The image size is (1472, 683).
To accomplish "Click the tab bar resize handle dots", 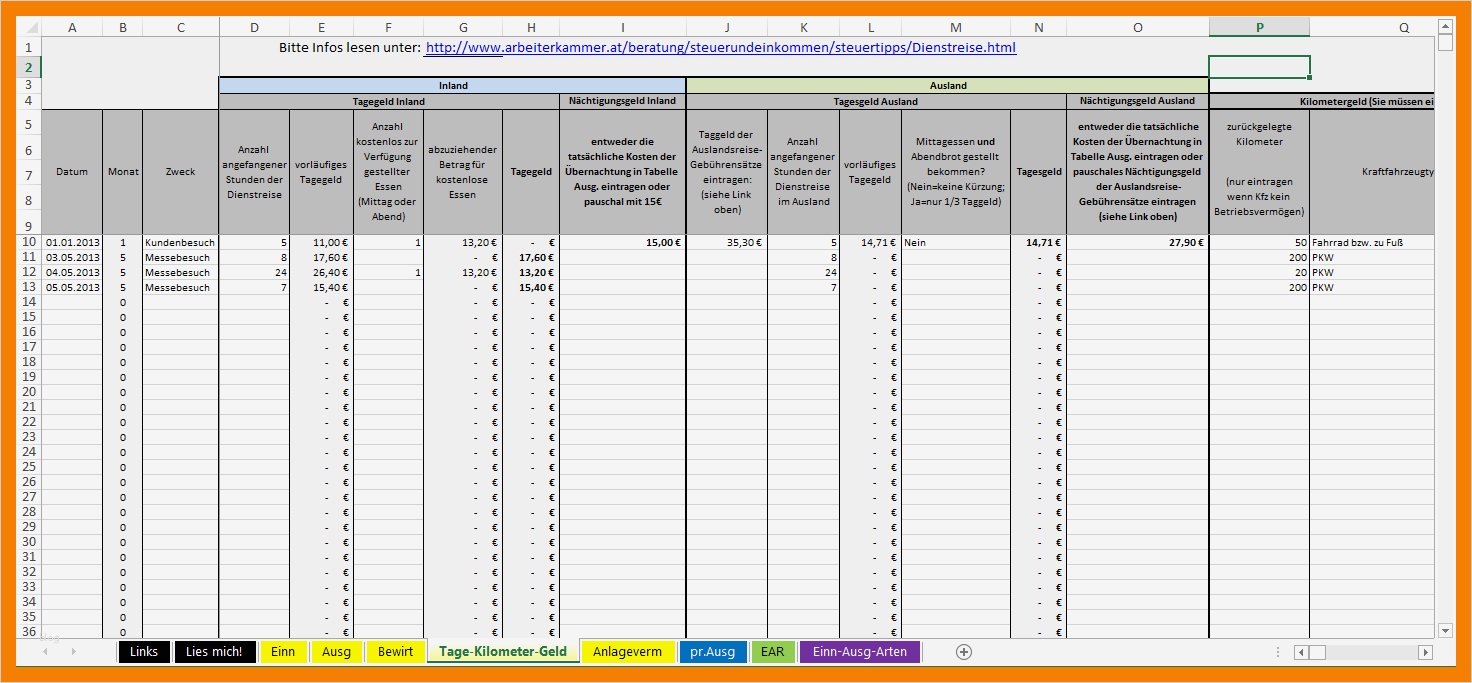I will coord(1277,652).
